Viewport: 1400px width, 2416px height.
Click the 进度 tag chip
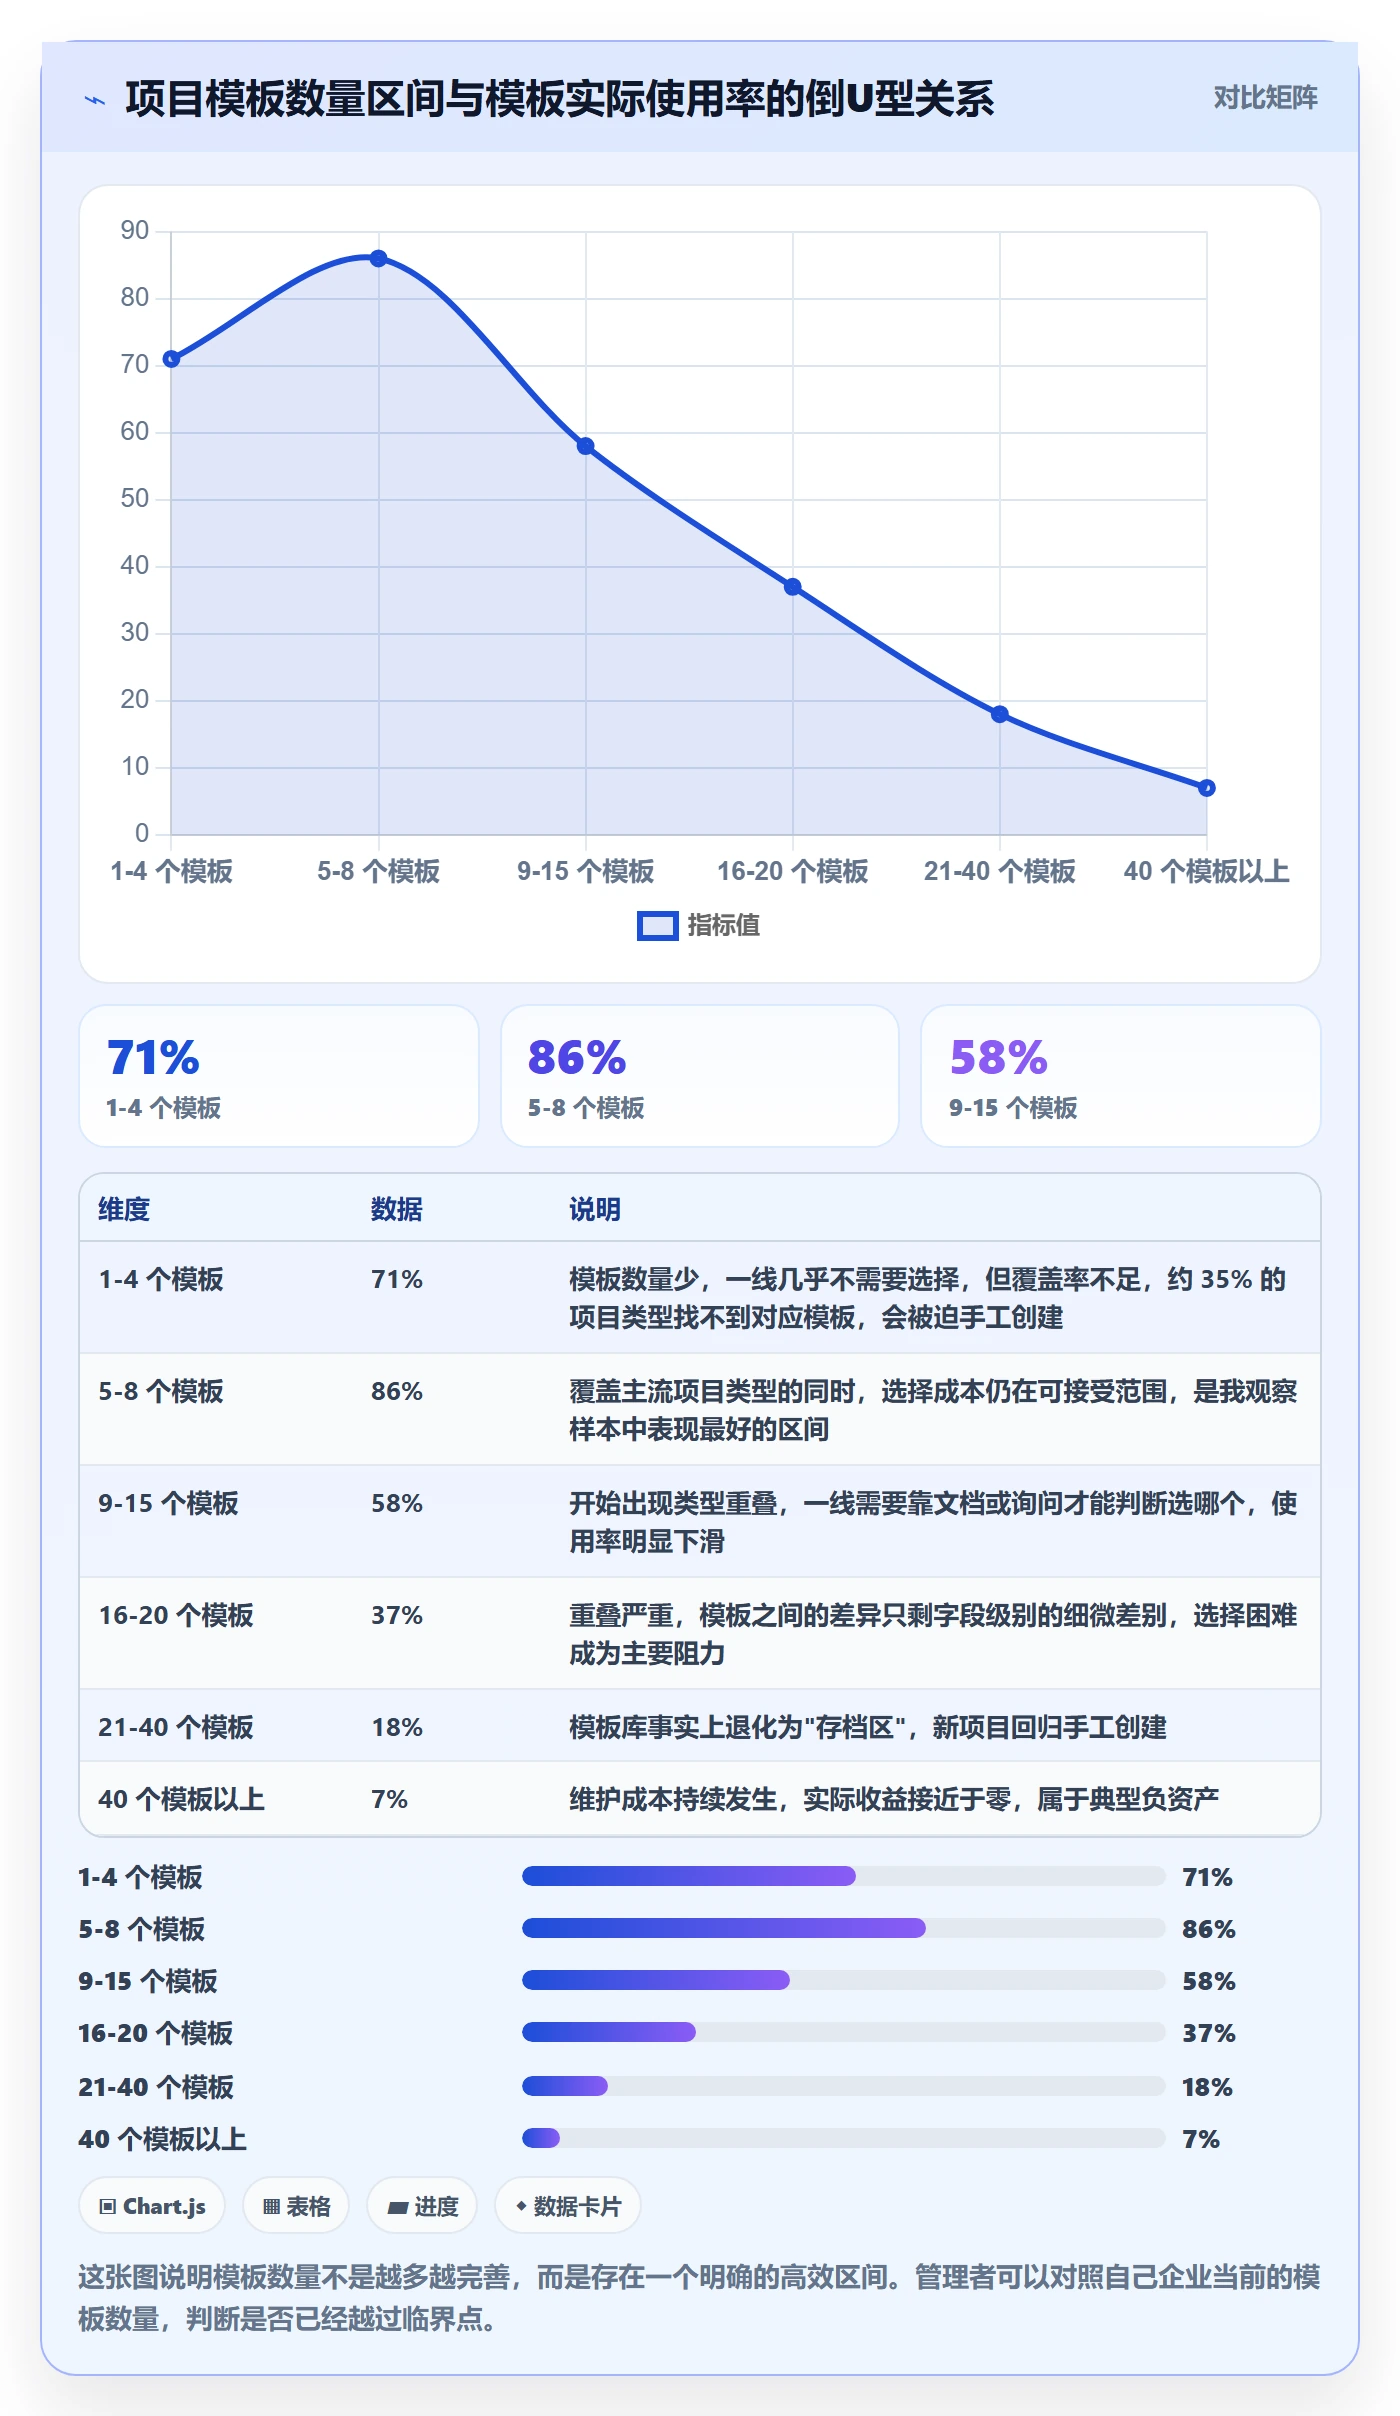coord(422,2205)
